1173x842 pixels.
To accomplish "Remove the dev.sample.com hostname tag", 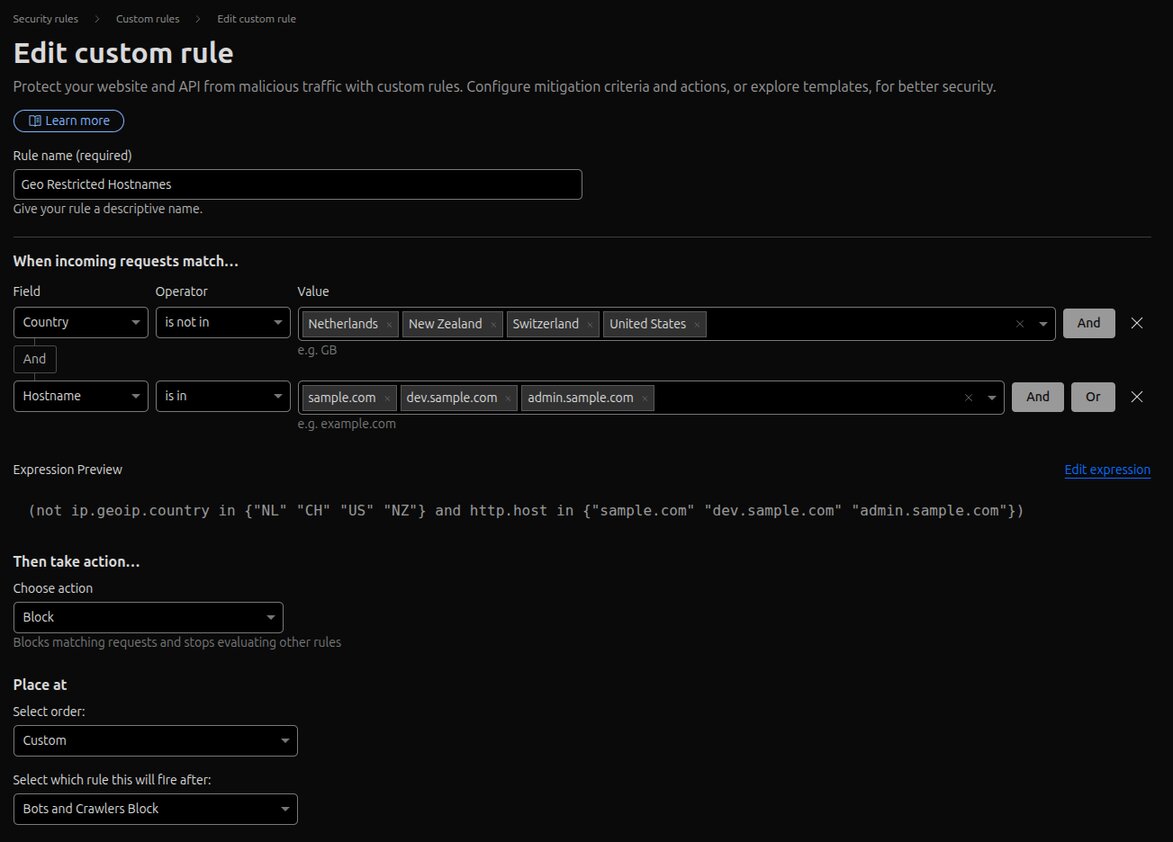I will tap(508, 399).
